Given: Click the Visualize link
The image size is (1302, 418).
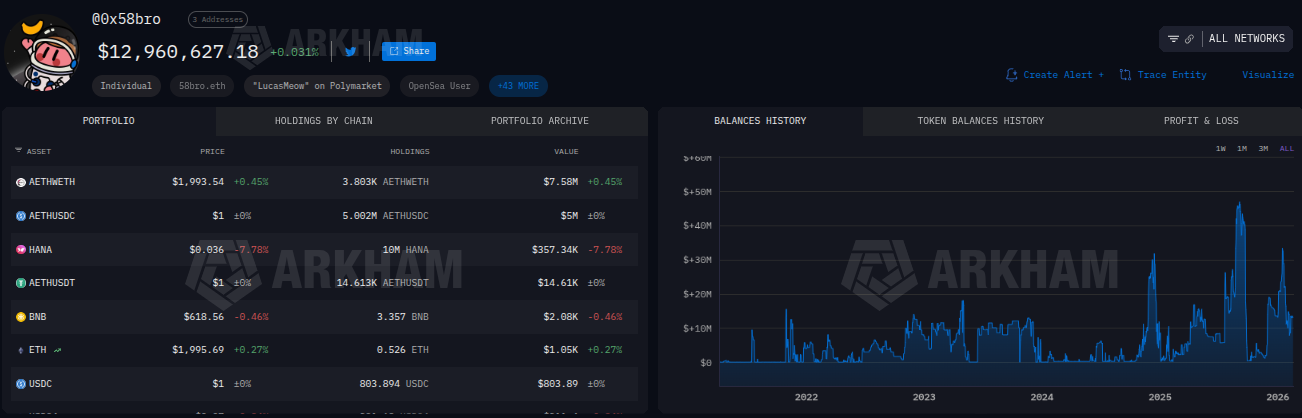Looking at the screenshot, I should coord(1267,75).
